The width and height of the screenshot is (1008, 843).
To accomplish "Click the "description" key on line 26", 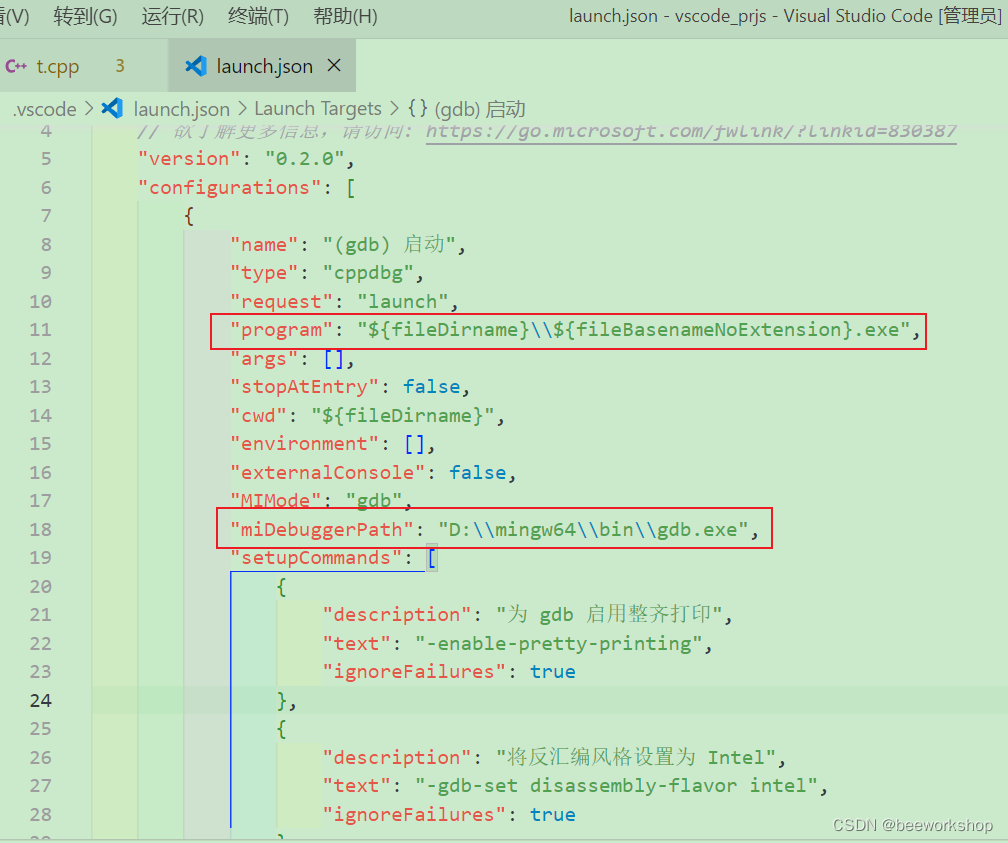I will [x=397, y=757].
